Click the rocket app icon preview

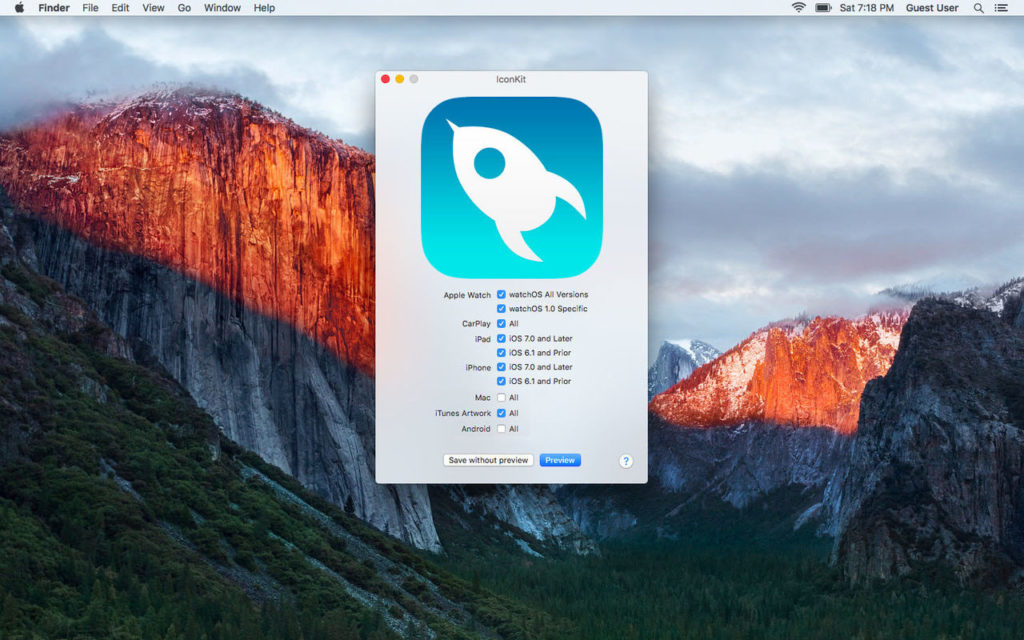(511, 187)
